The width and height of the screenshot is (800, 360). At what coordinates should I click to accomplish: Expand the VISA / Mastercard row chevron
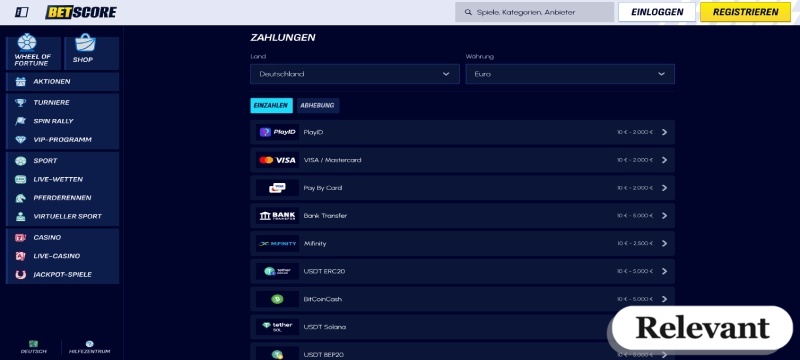click(664, 160)
